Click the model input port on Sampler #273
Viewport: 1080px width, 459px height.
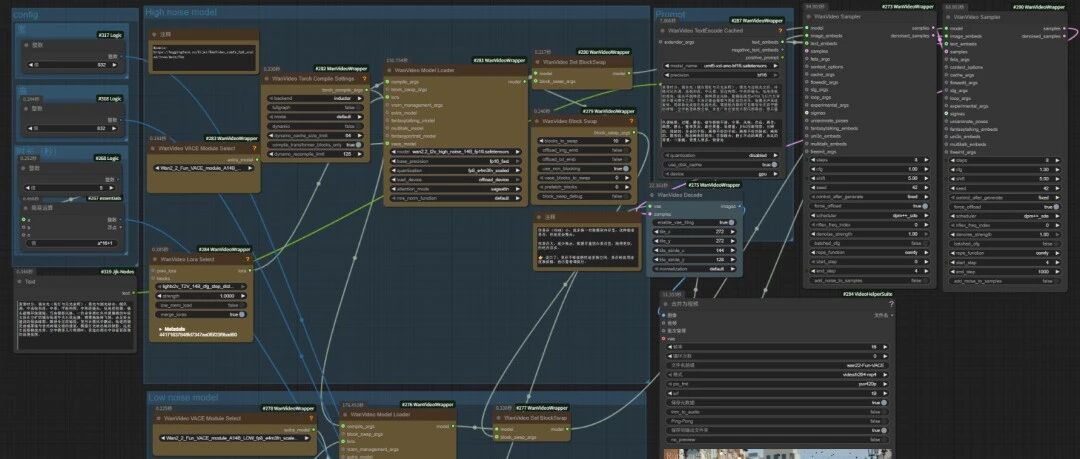coord(807,28)
